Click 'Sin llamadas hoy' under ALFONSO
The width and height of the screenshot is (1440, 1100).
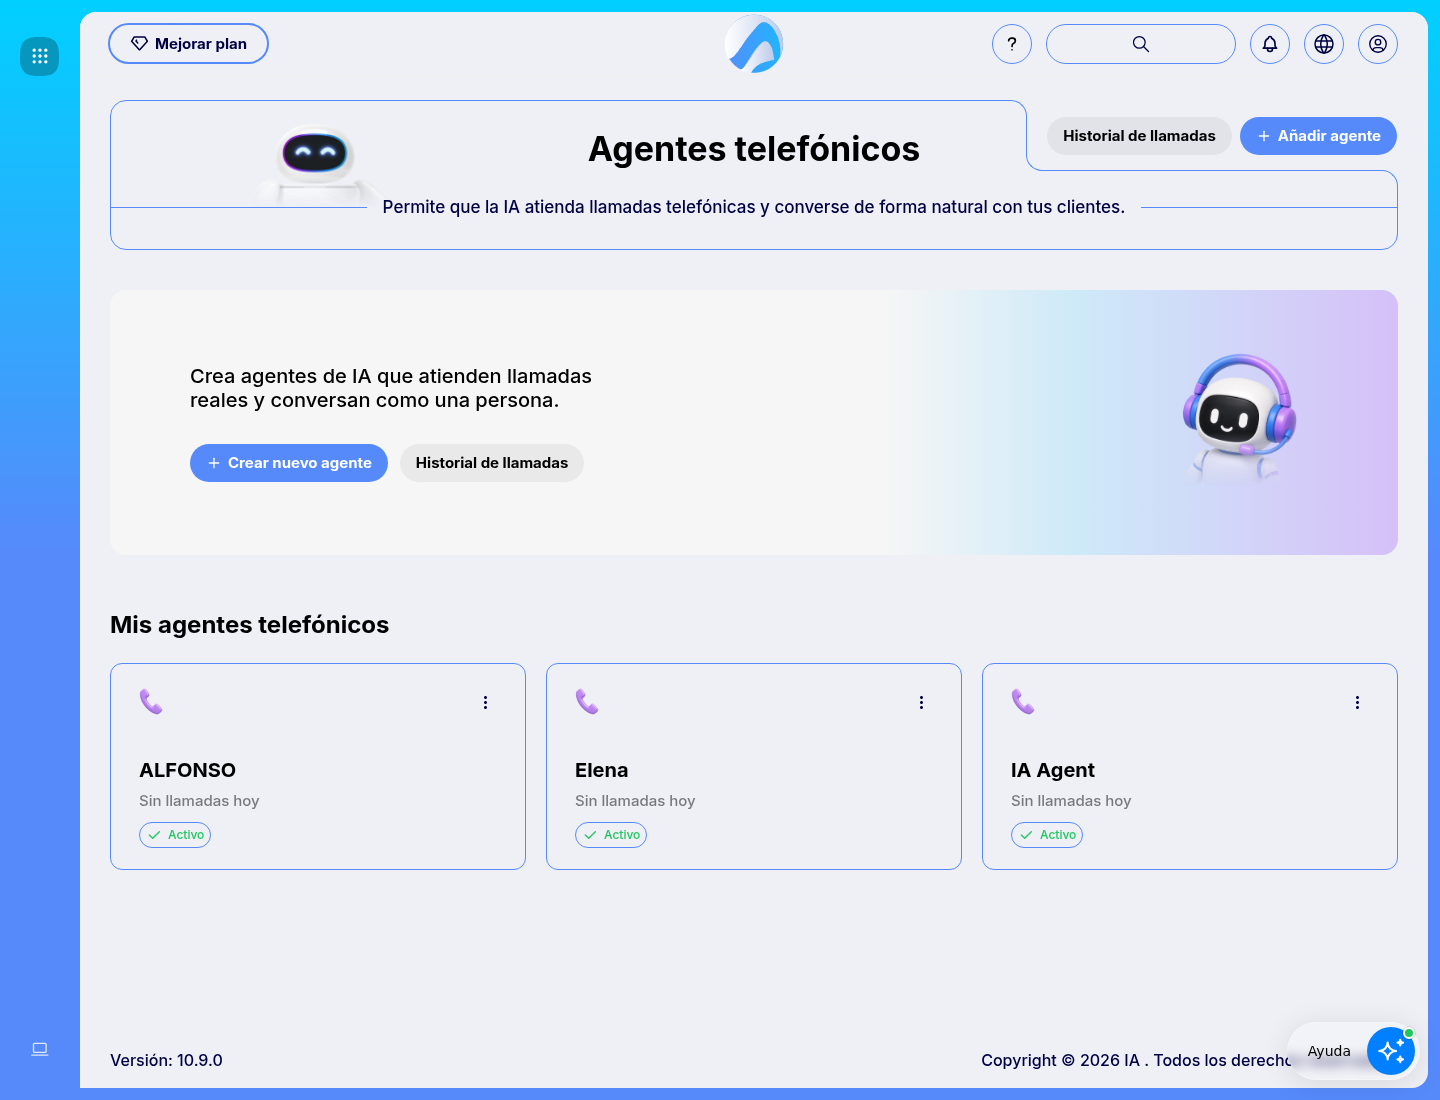point(199,801)
